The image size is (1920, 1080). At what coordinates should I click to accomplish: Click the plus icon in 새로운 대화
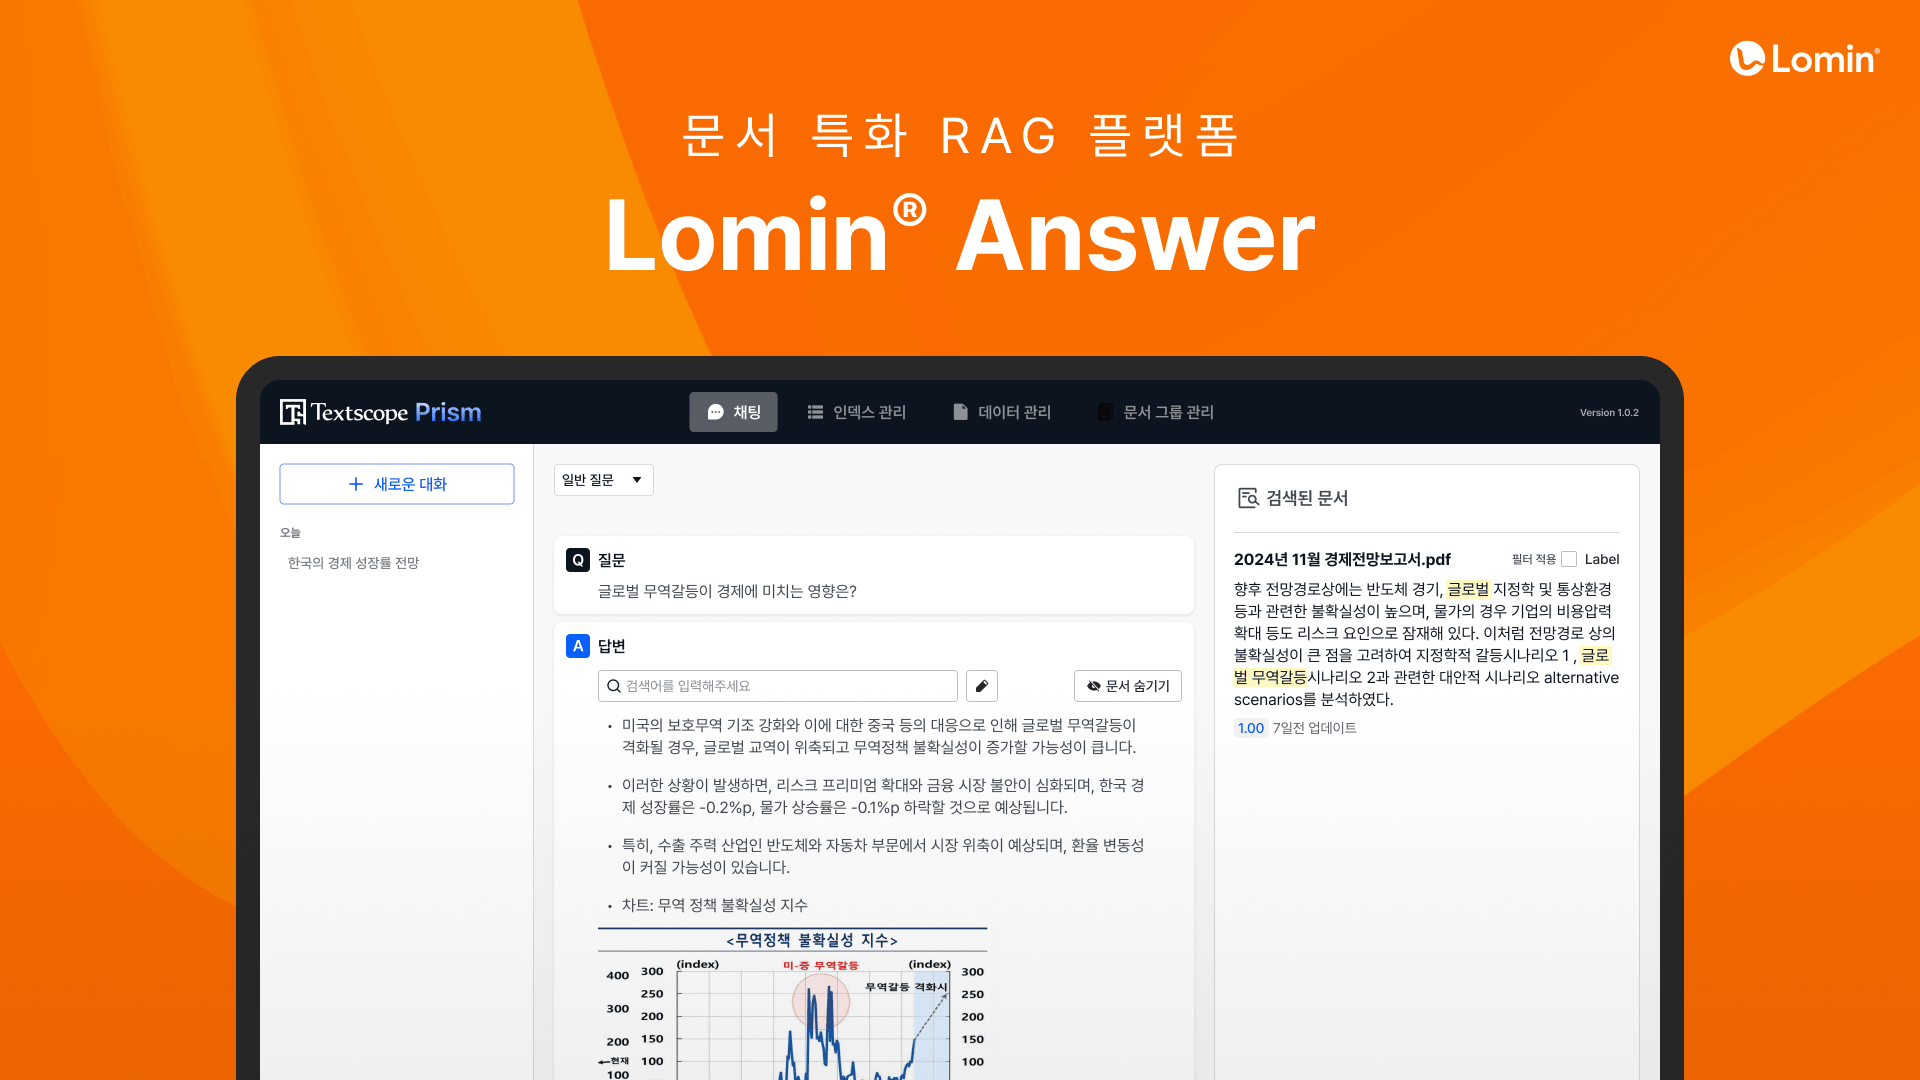[355, 484]
